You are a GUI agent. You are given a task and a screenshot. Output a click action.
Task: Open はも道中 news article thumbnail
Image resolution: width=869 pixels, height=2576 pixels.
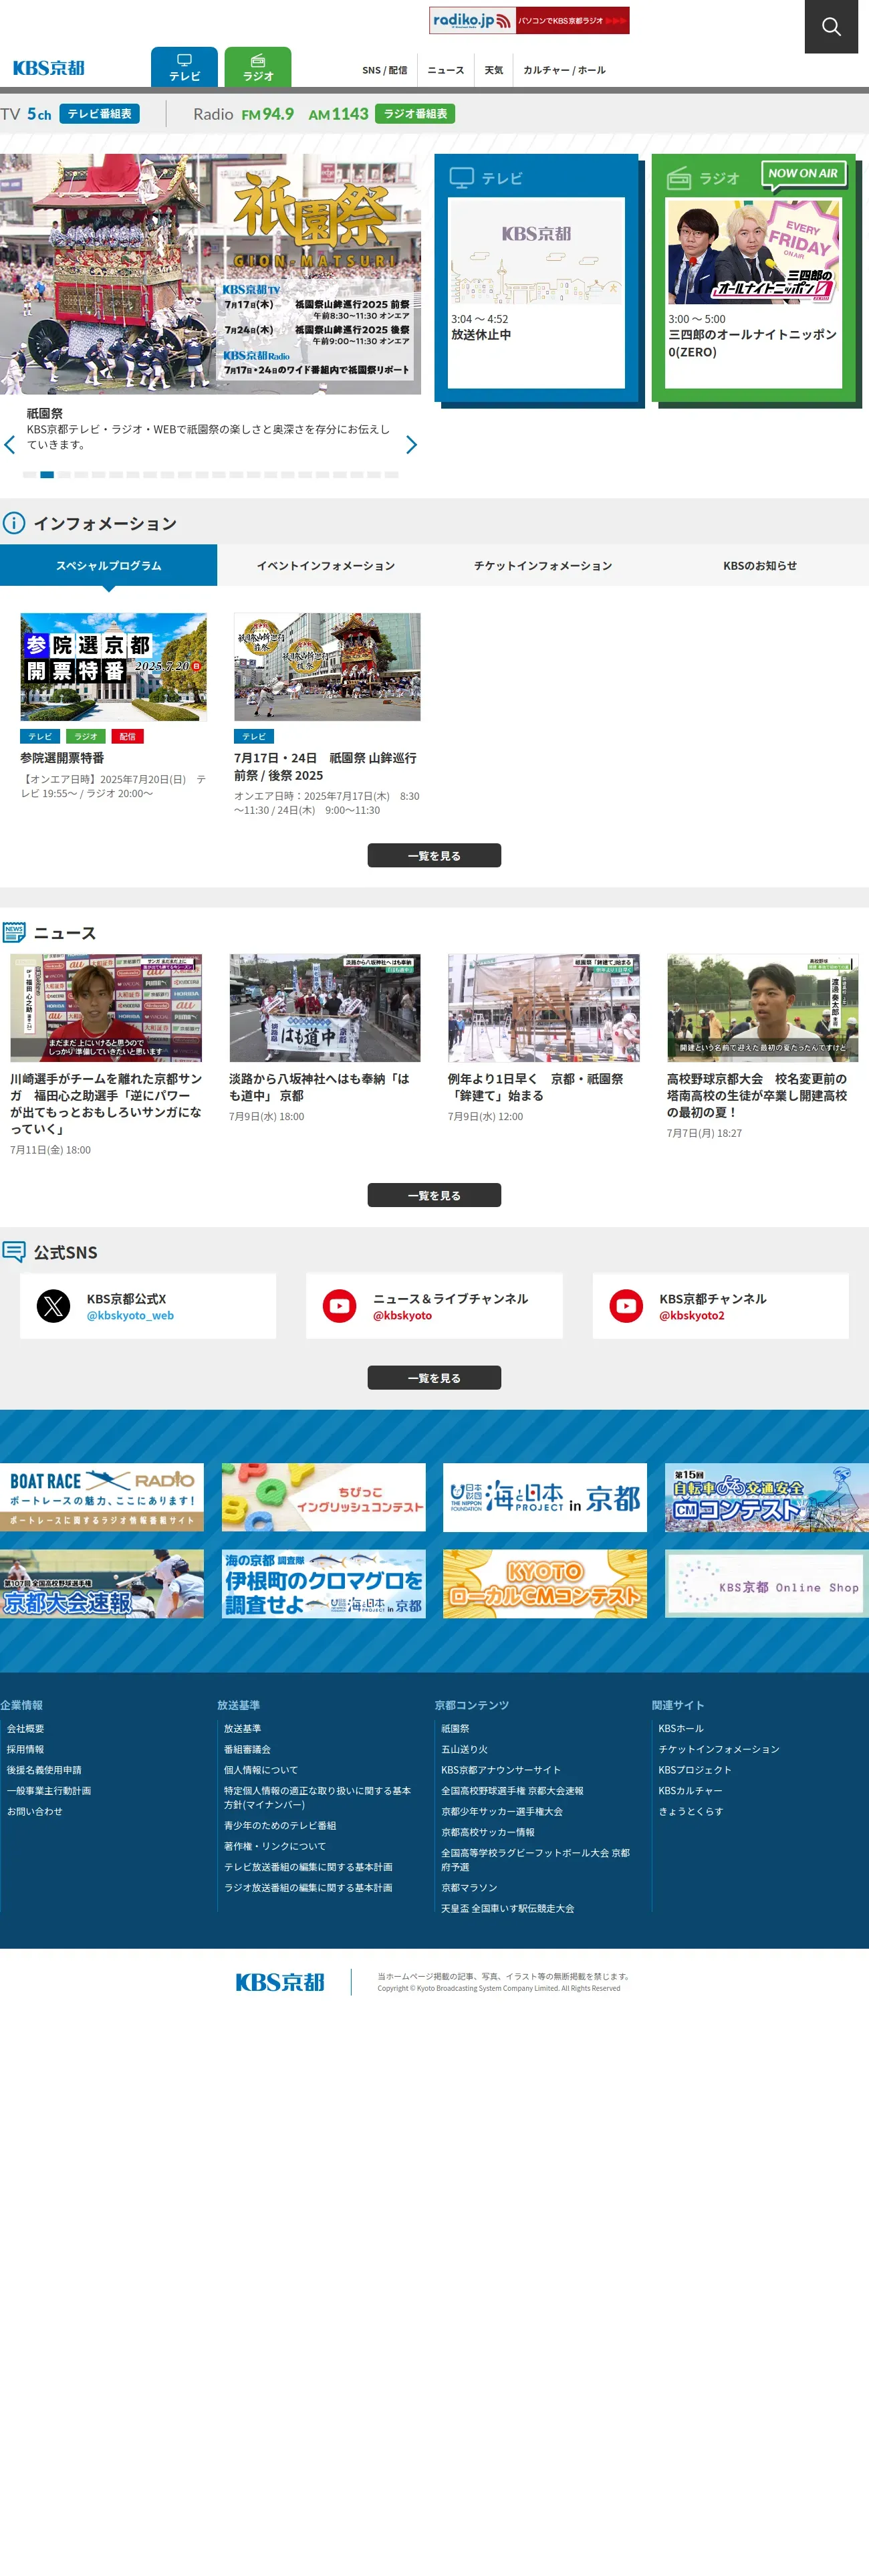[325, 1008]
